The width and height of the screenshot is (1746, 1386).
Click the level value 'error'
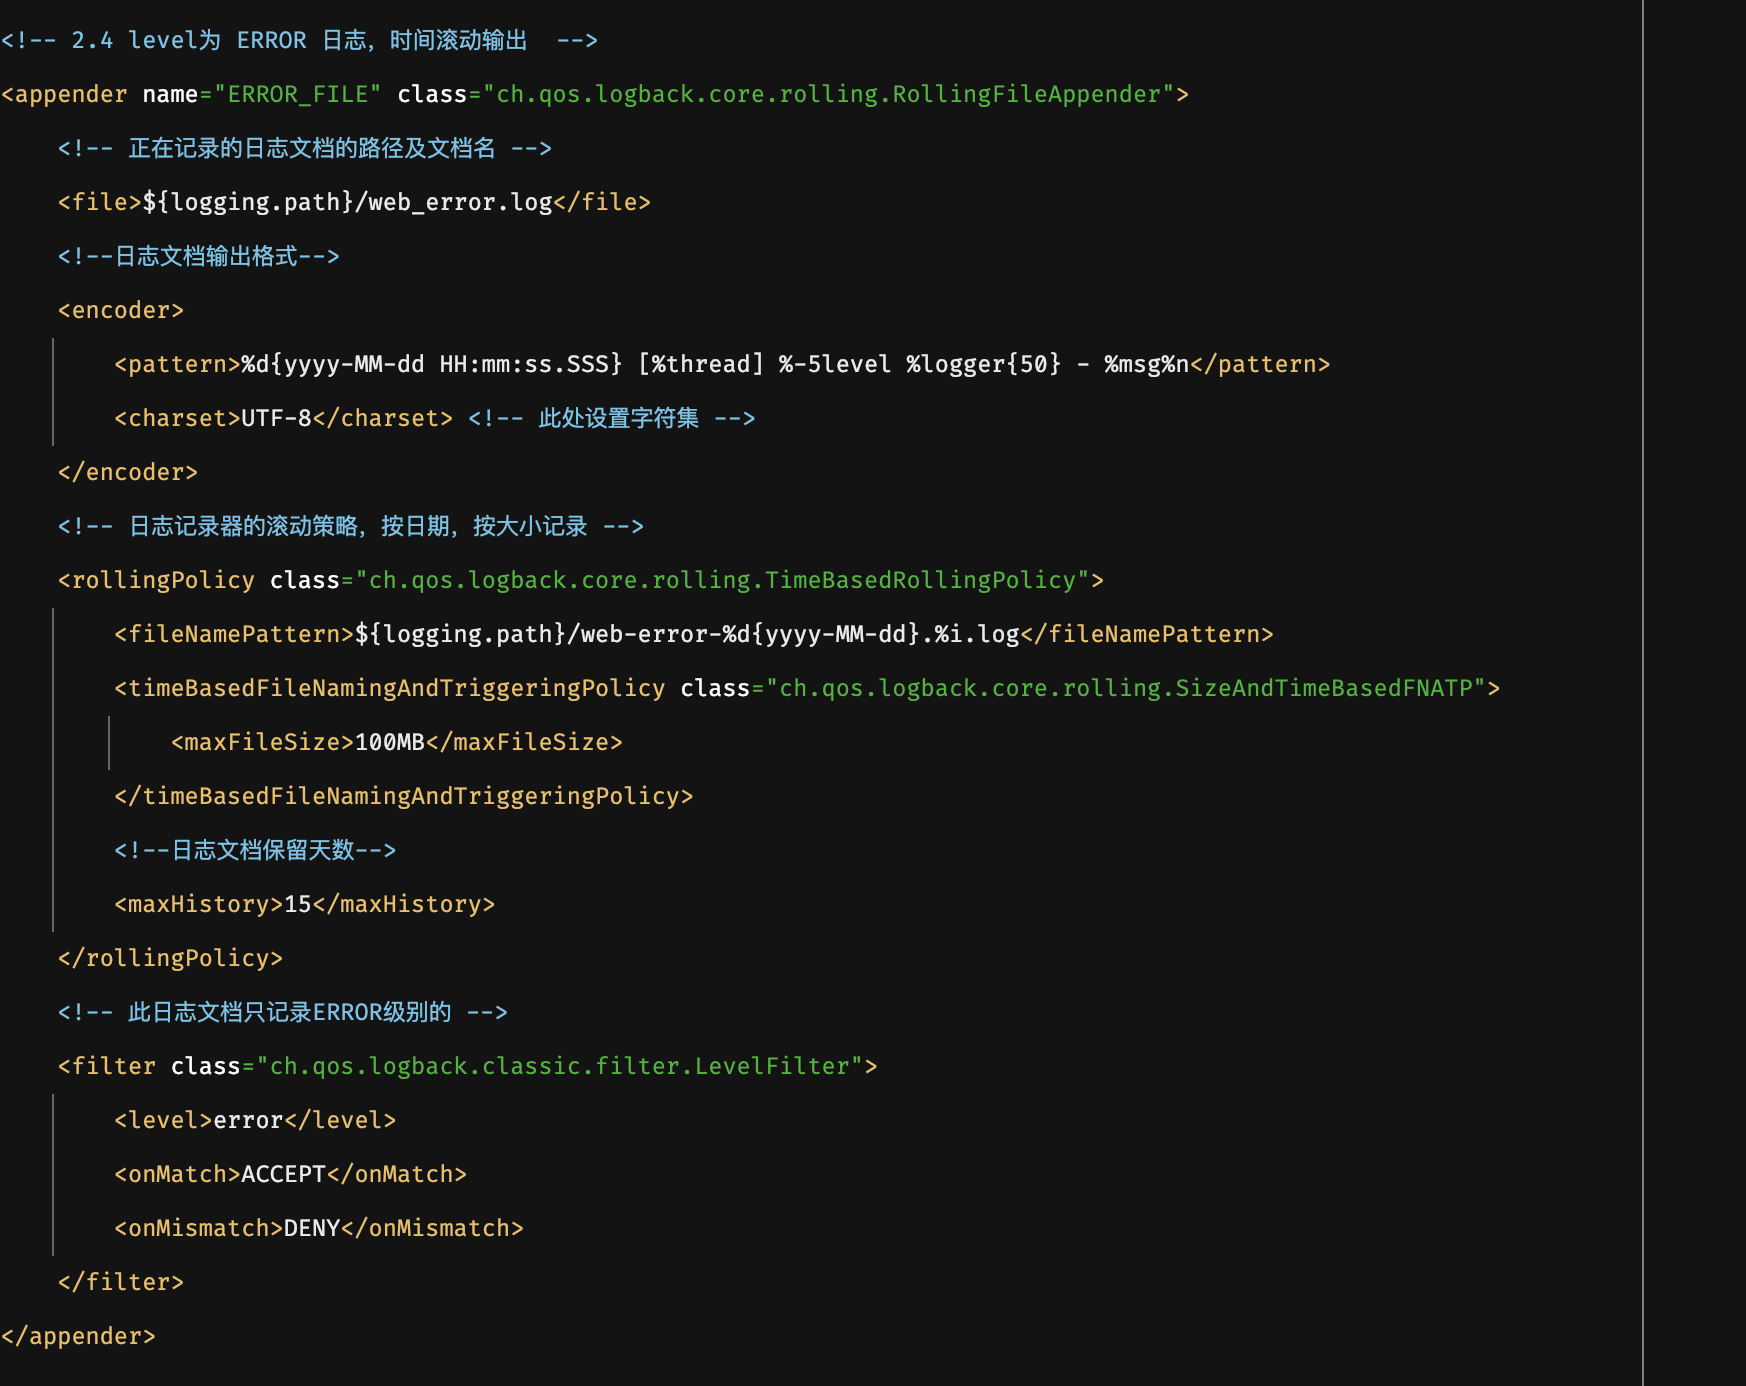click(x=249, y=1120)
